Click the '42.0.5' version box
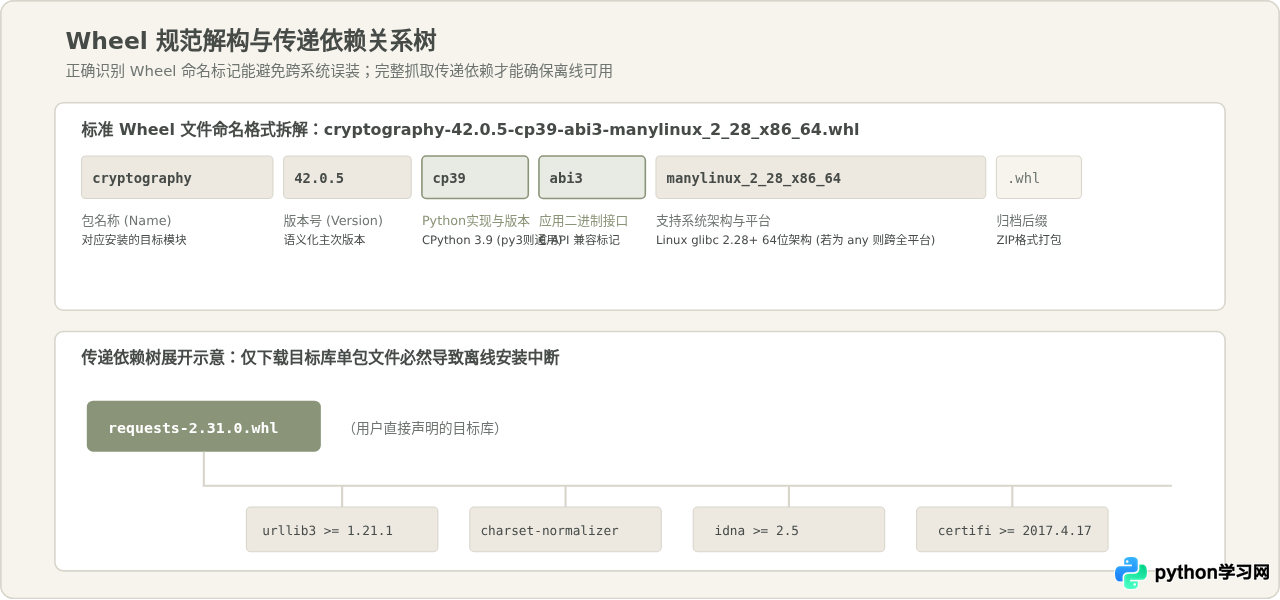1280x600 pixels. pyautogui.click(x=347, y=177)
